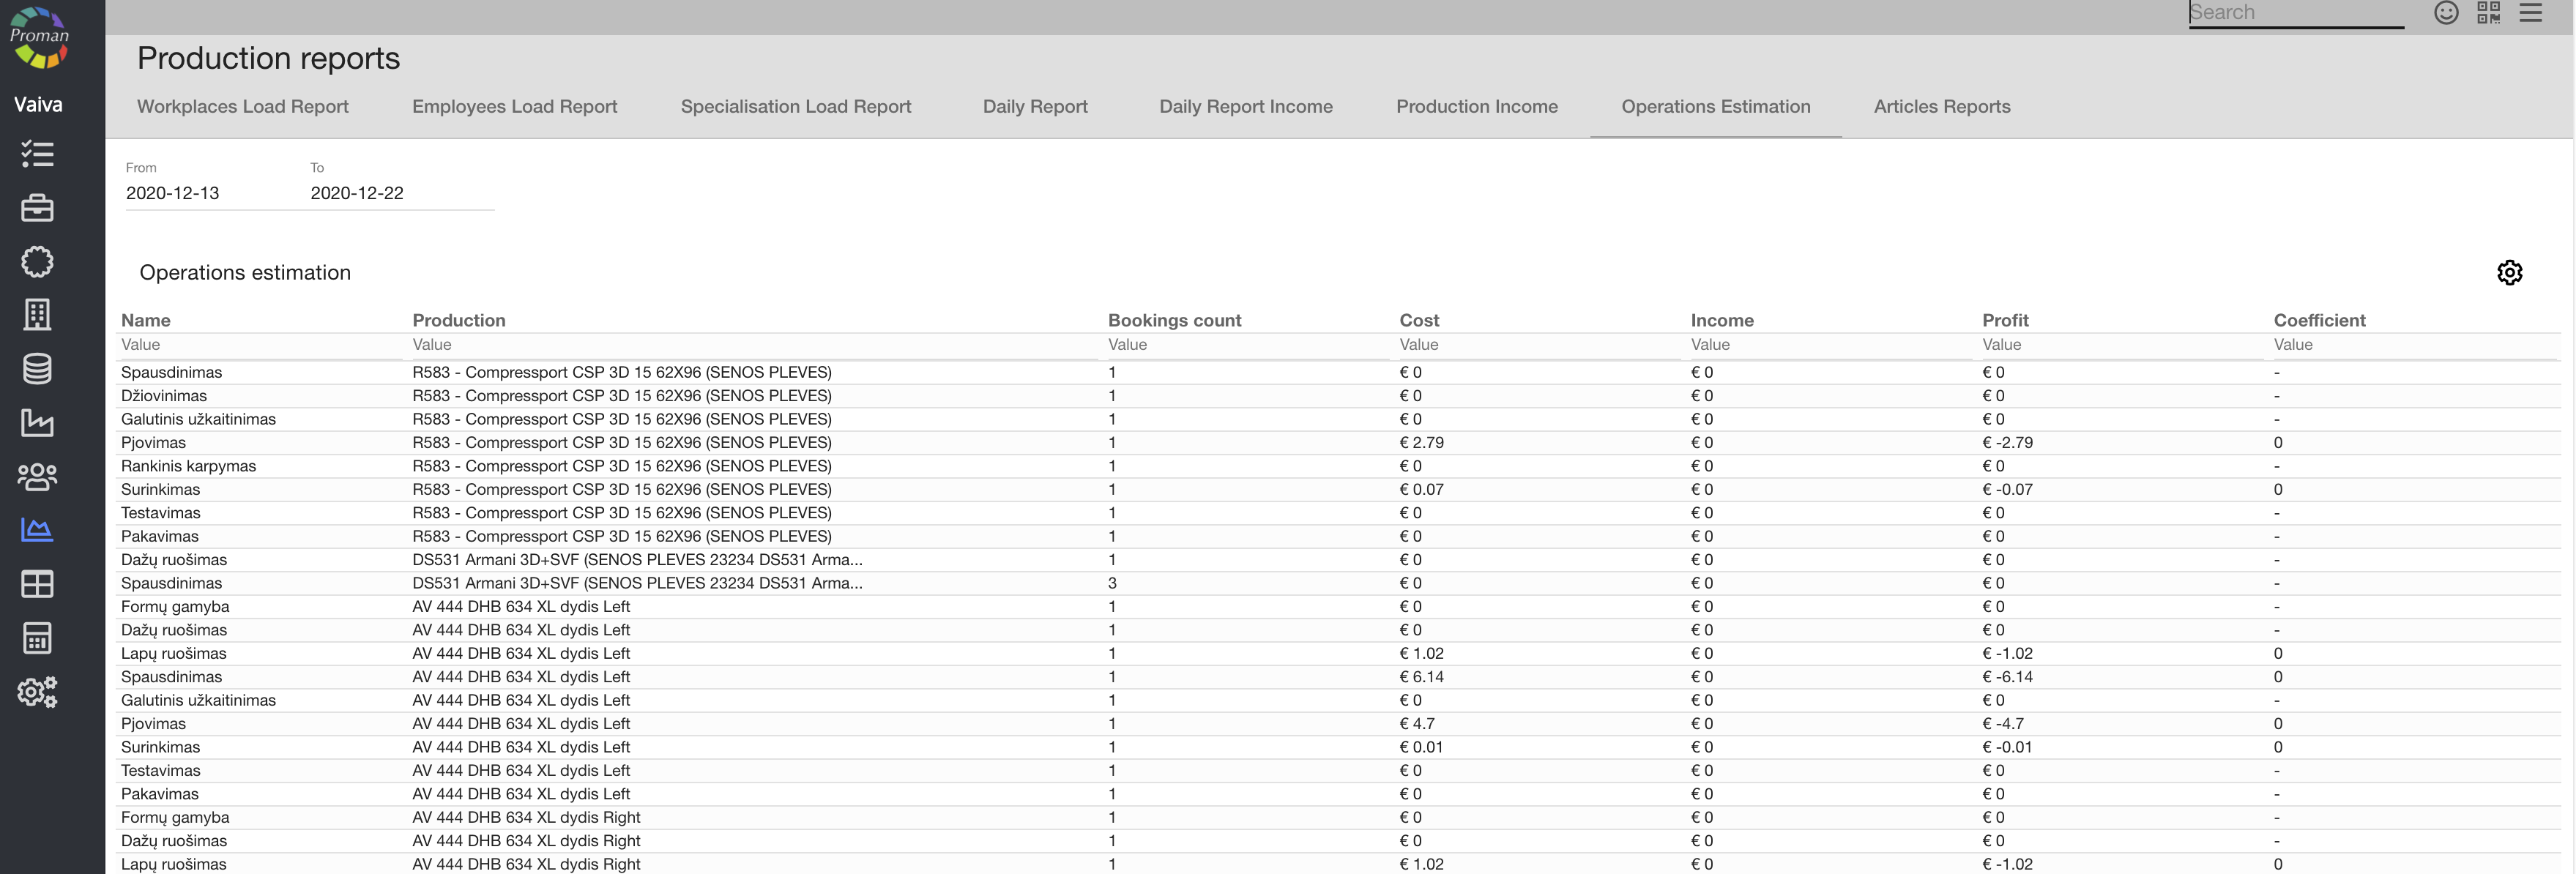
Task: Switch to Daily Report Income tab
Action: pos(1245,107)
